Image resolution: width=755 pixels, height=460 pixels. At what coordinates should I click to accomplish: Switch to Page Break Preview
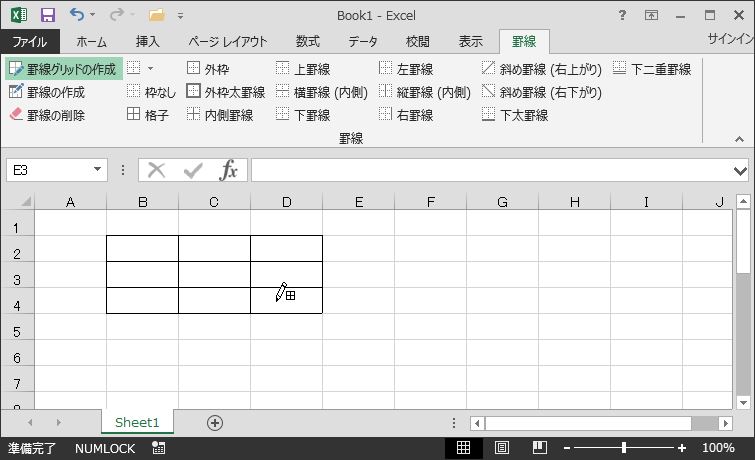[x=540, y=448]
